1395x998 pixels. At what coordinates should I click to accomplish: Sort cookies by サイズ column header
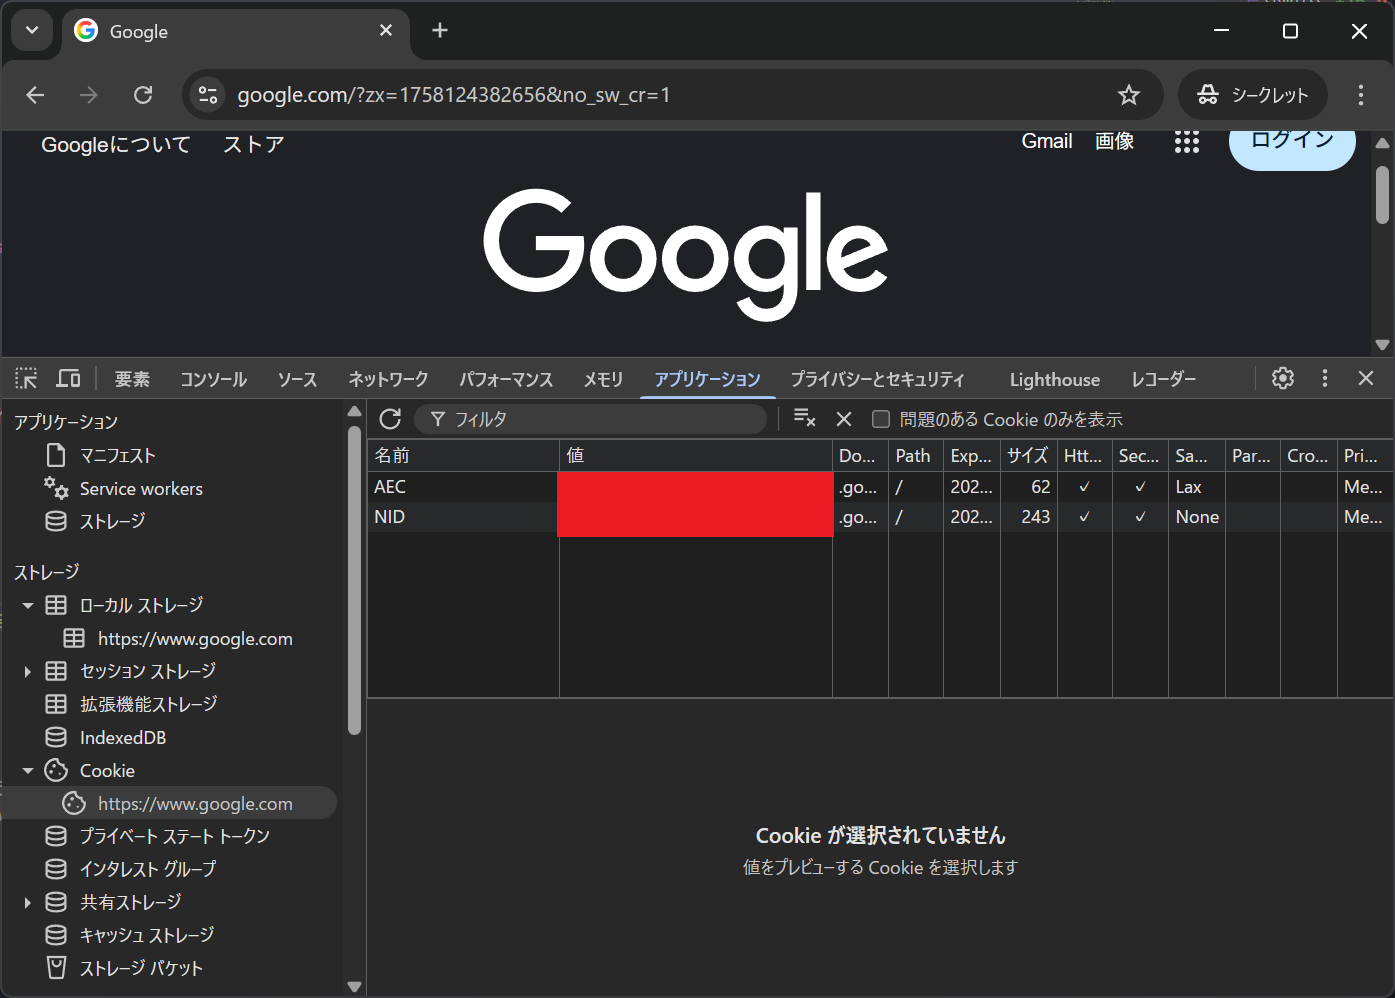1028,456
